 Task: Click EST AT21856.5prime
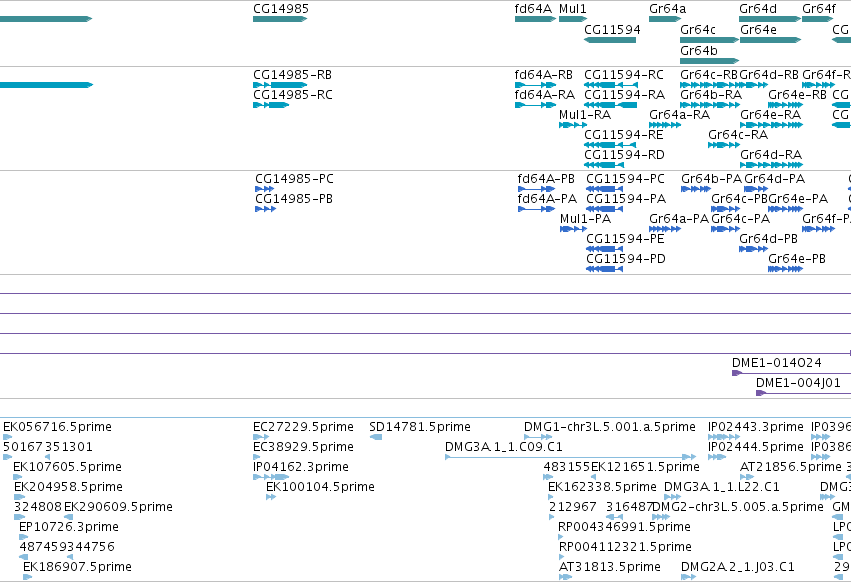[747, 477]
